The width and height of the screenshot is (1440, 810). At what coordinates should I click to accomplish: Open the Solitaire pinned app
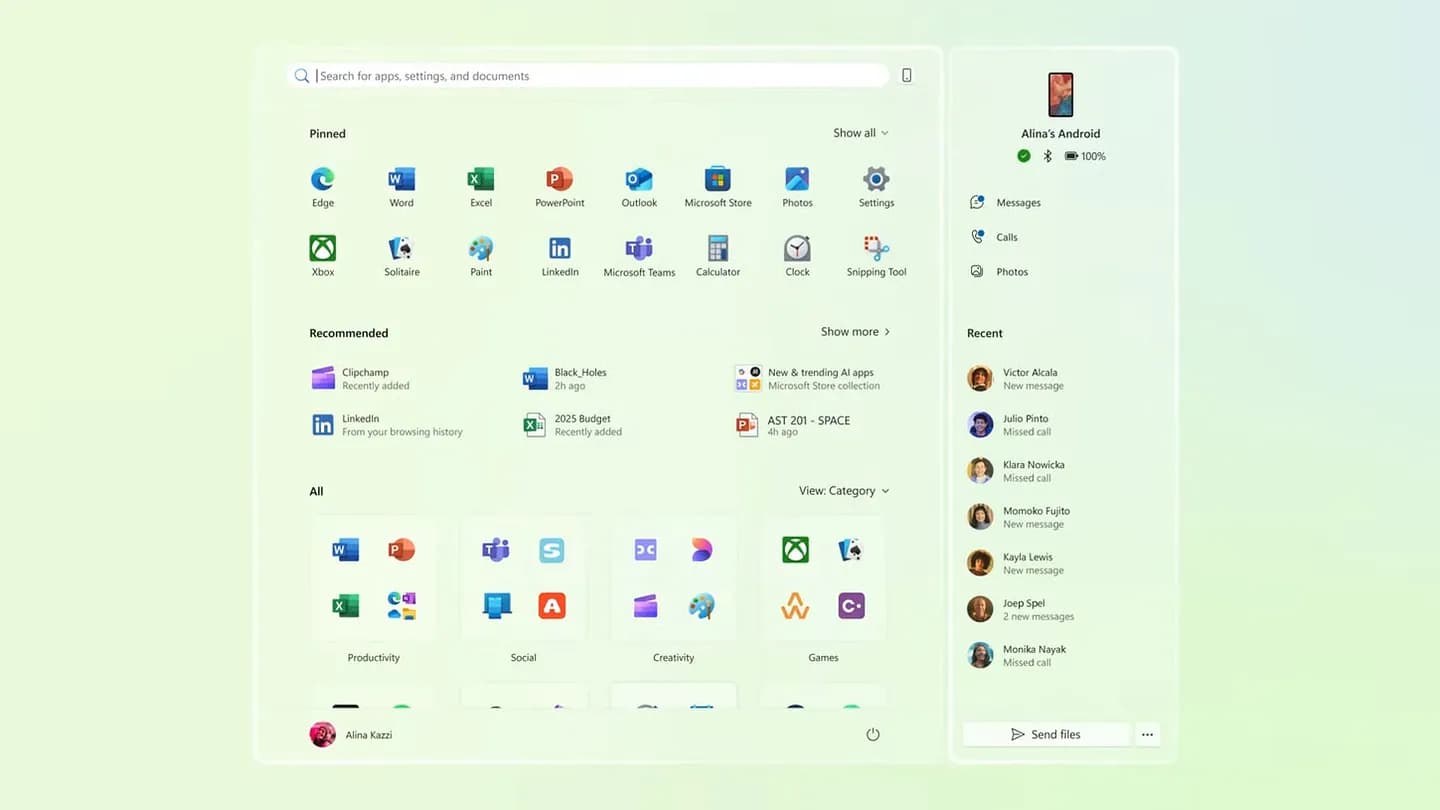click(402, 256)
